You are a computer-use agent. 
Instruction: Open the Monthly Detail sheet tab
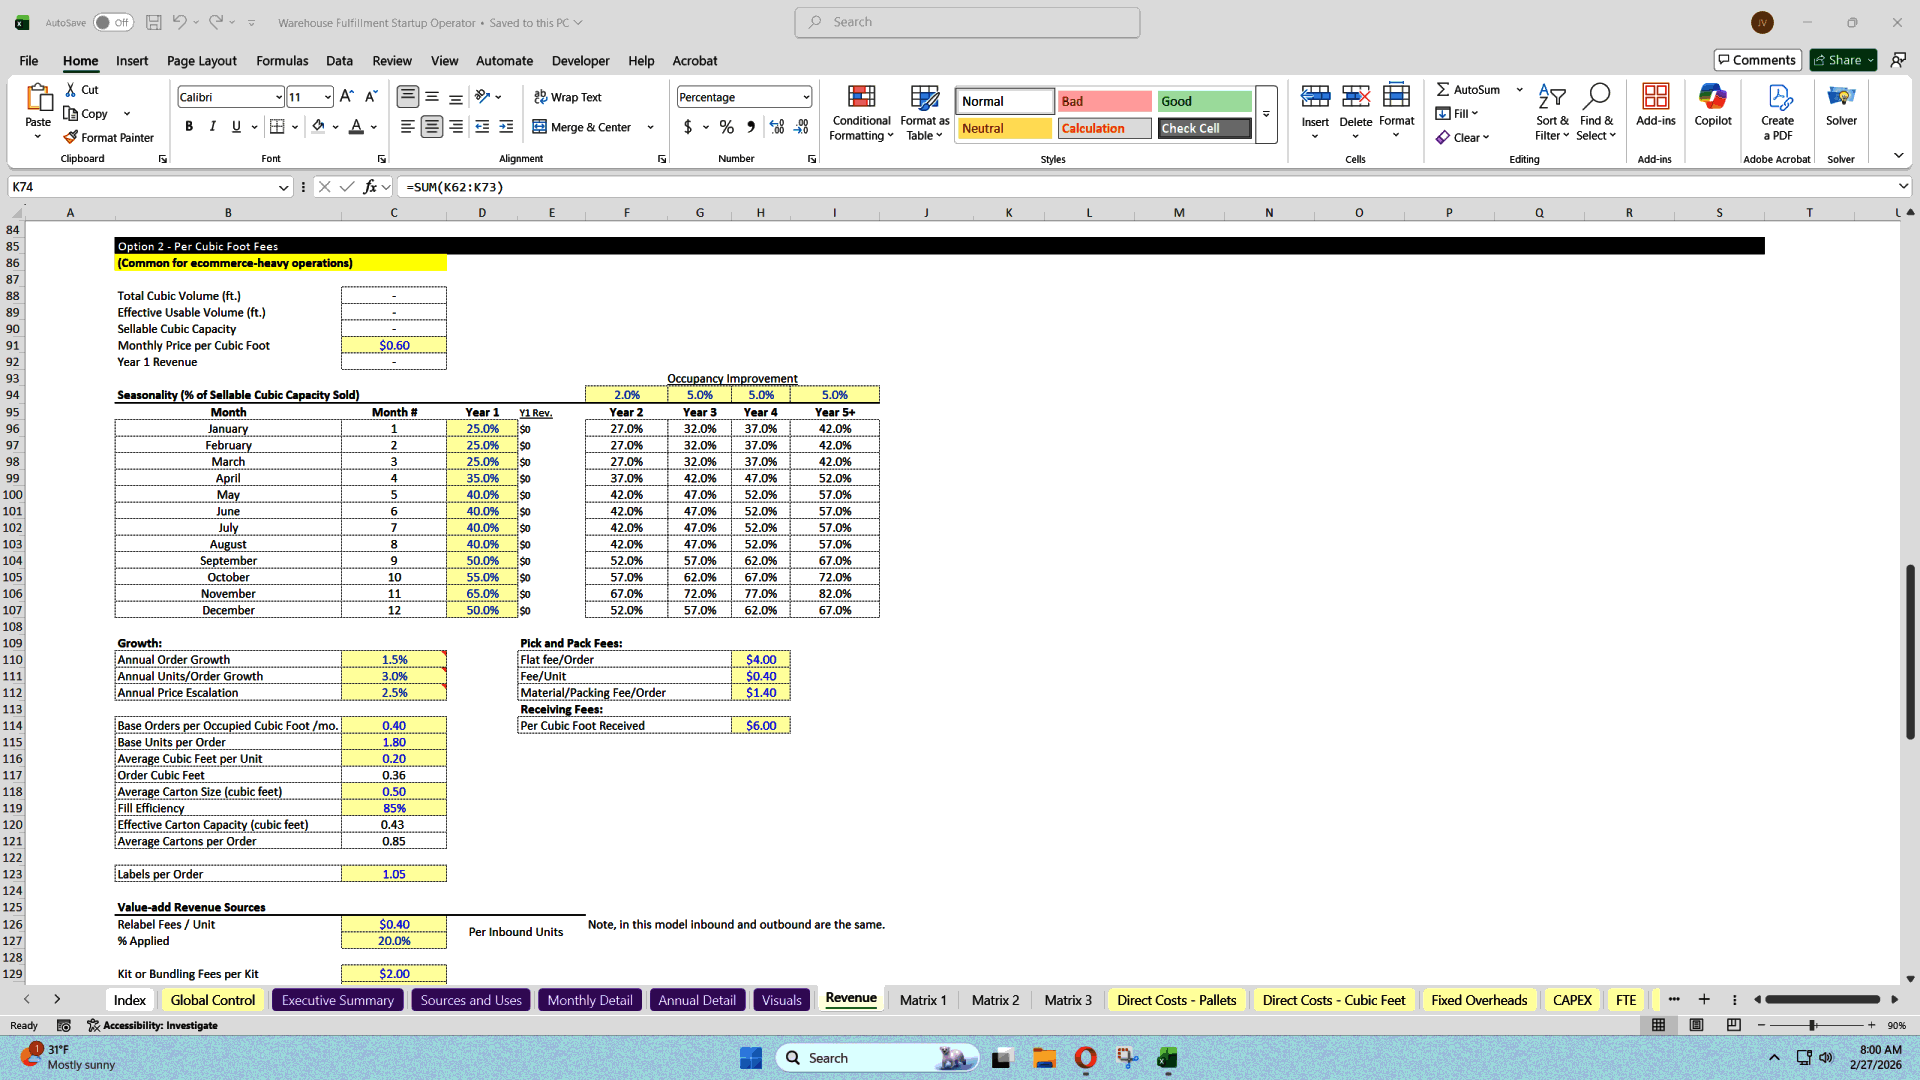pyautogui.click(x=589, y=999)
